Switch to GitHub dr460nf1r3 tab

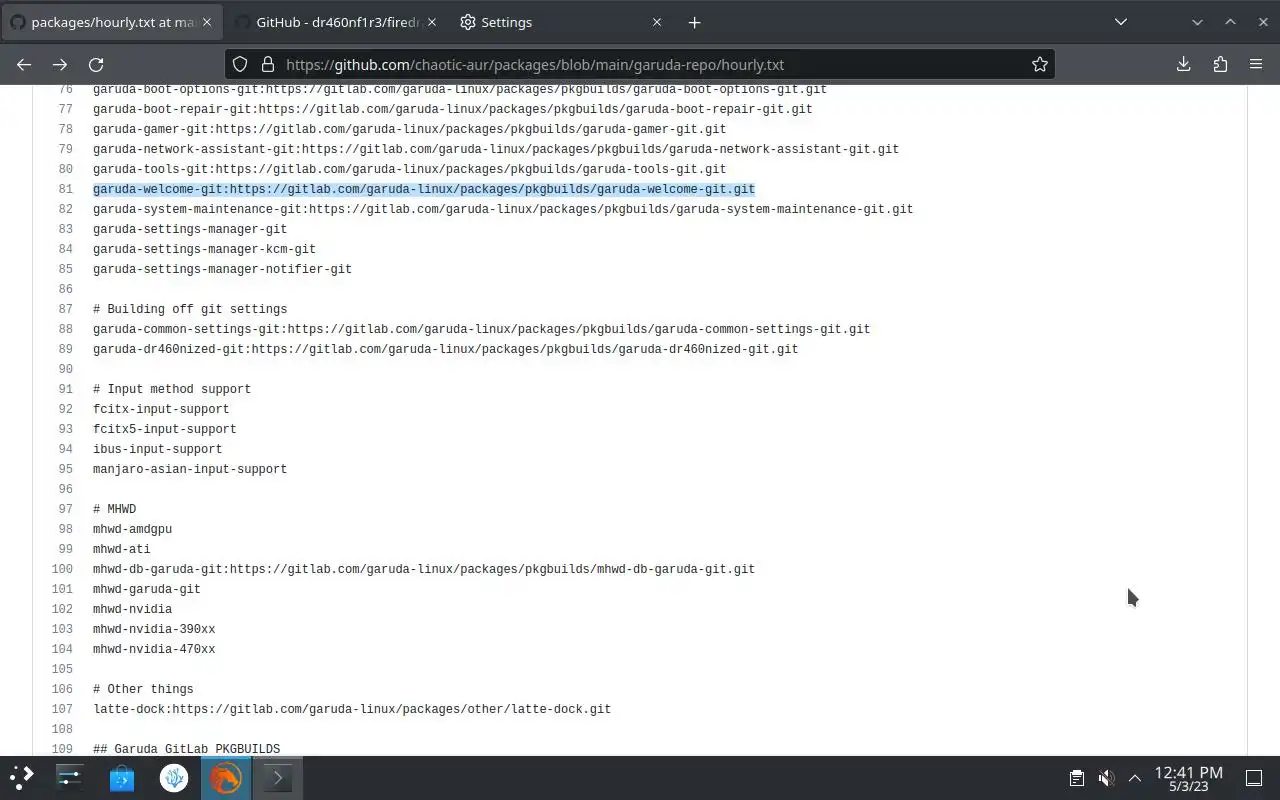pos(336,22)
